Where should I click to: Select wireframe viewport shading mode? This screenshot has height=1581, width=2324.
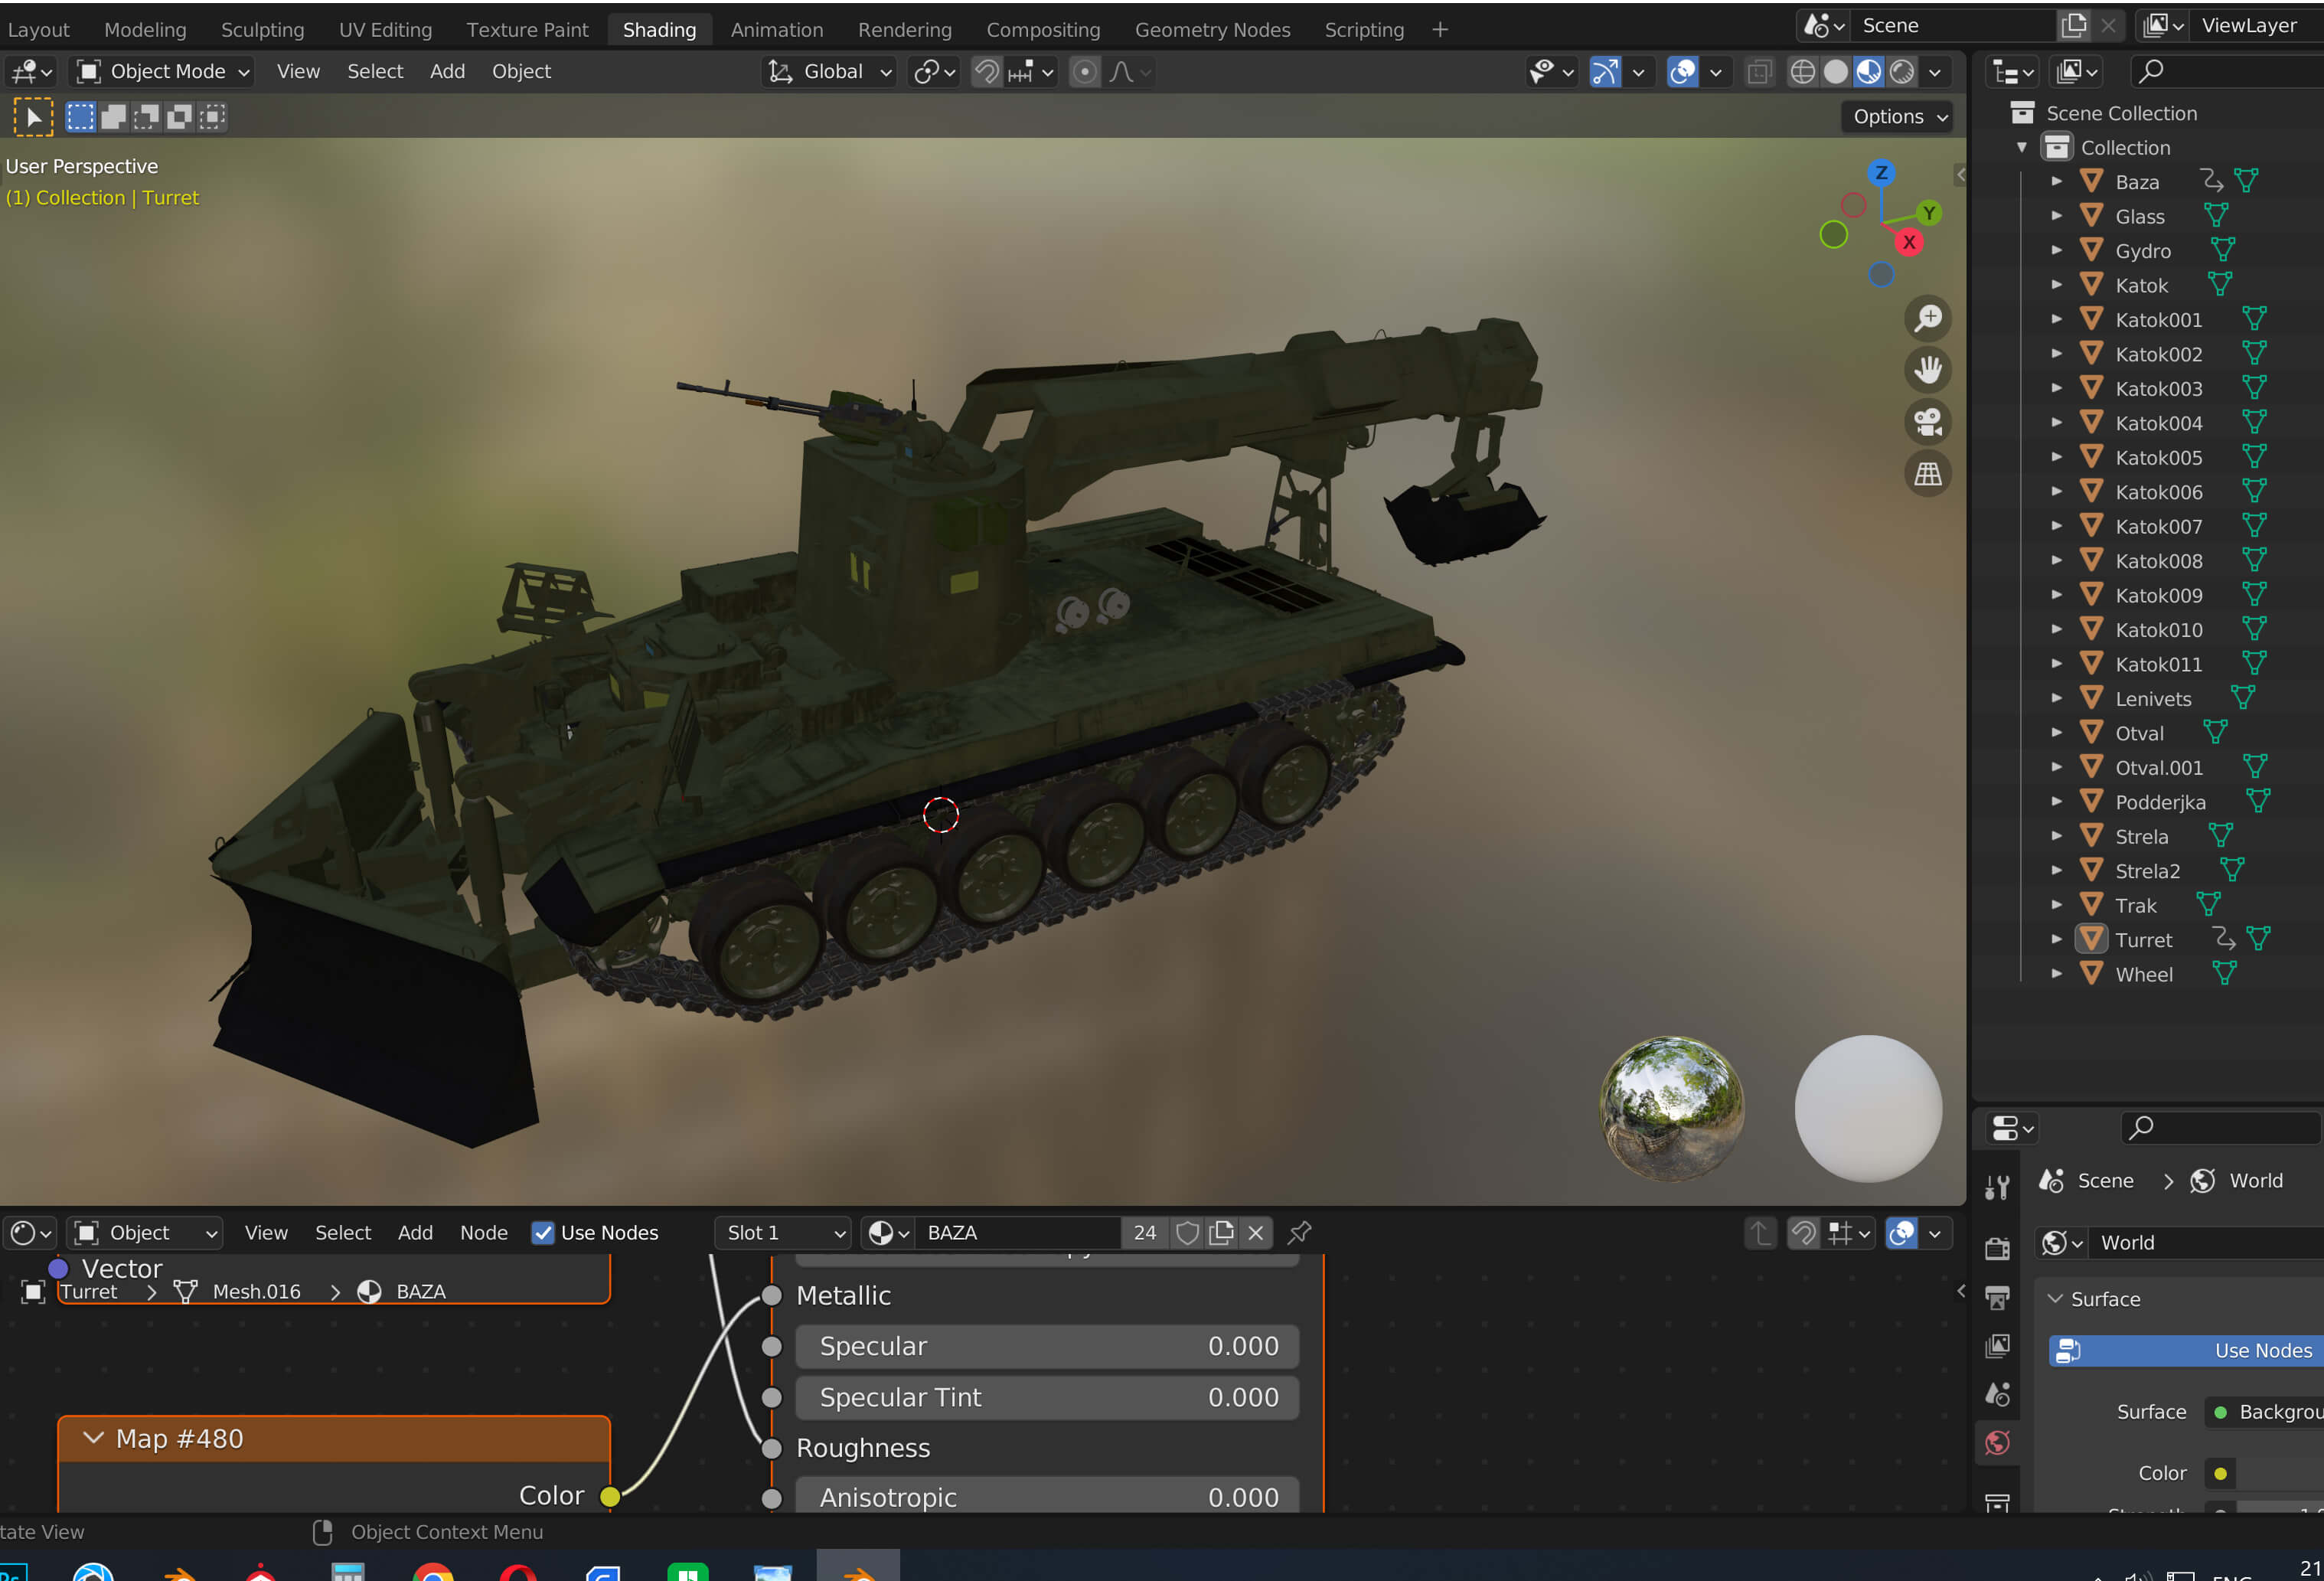pyautogui.click(x=1802, y=72)
